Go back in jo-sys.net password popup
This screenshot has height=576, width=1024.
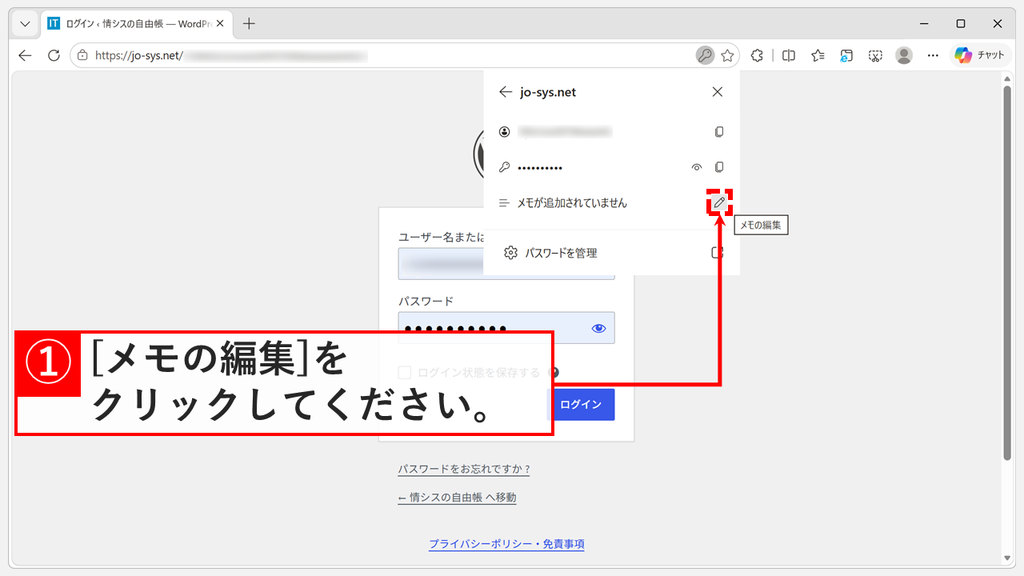(x=505, y=92)
